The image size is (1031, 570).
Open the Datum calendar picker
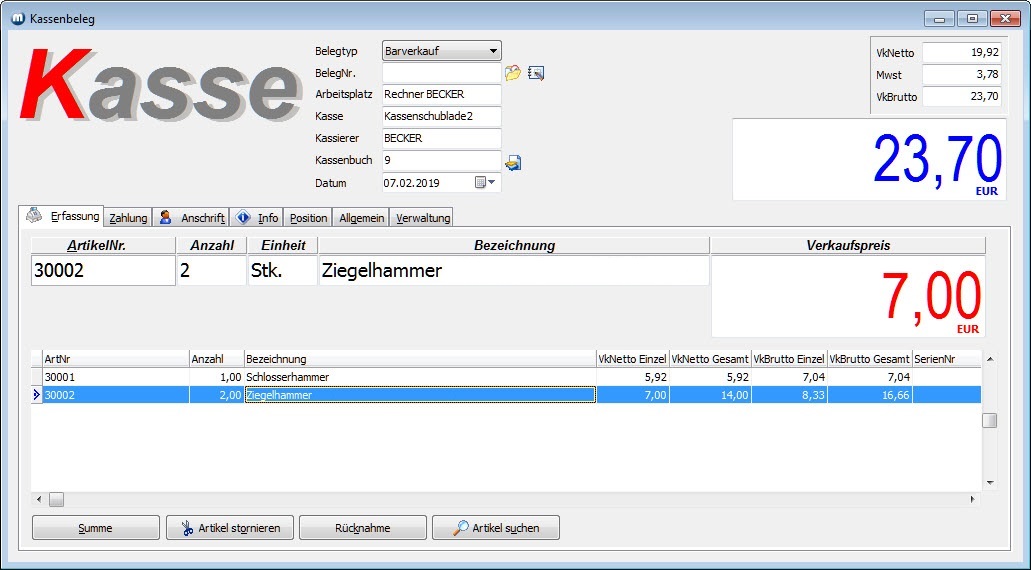tap(485, 183)
